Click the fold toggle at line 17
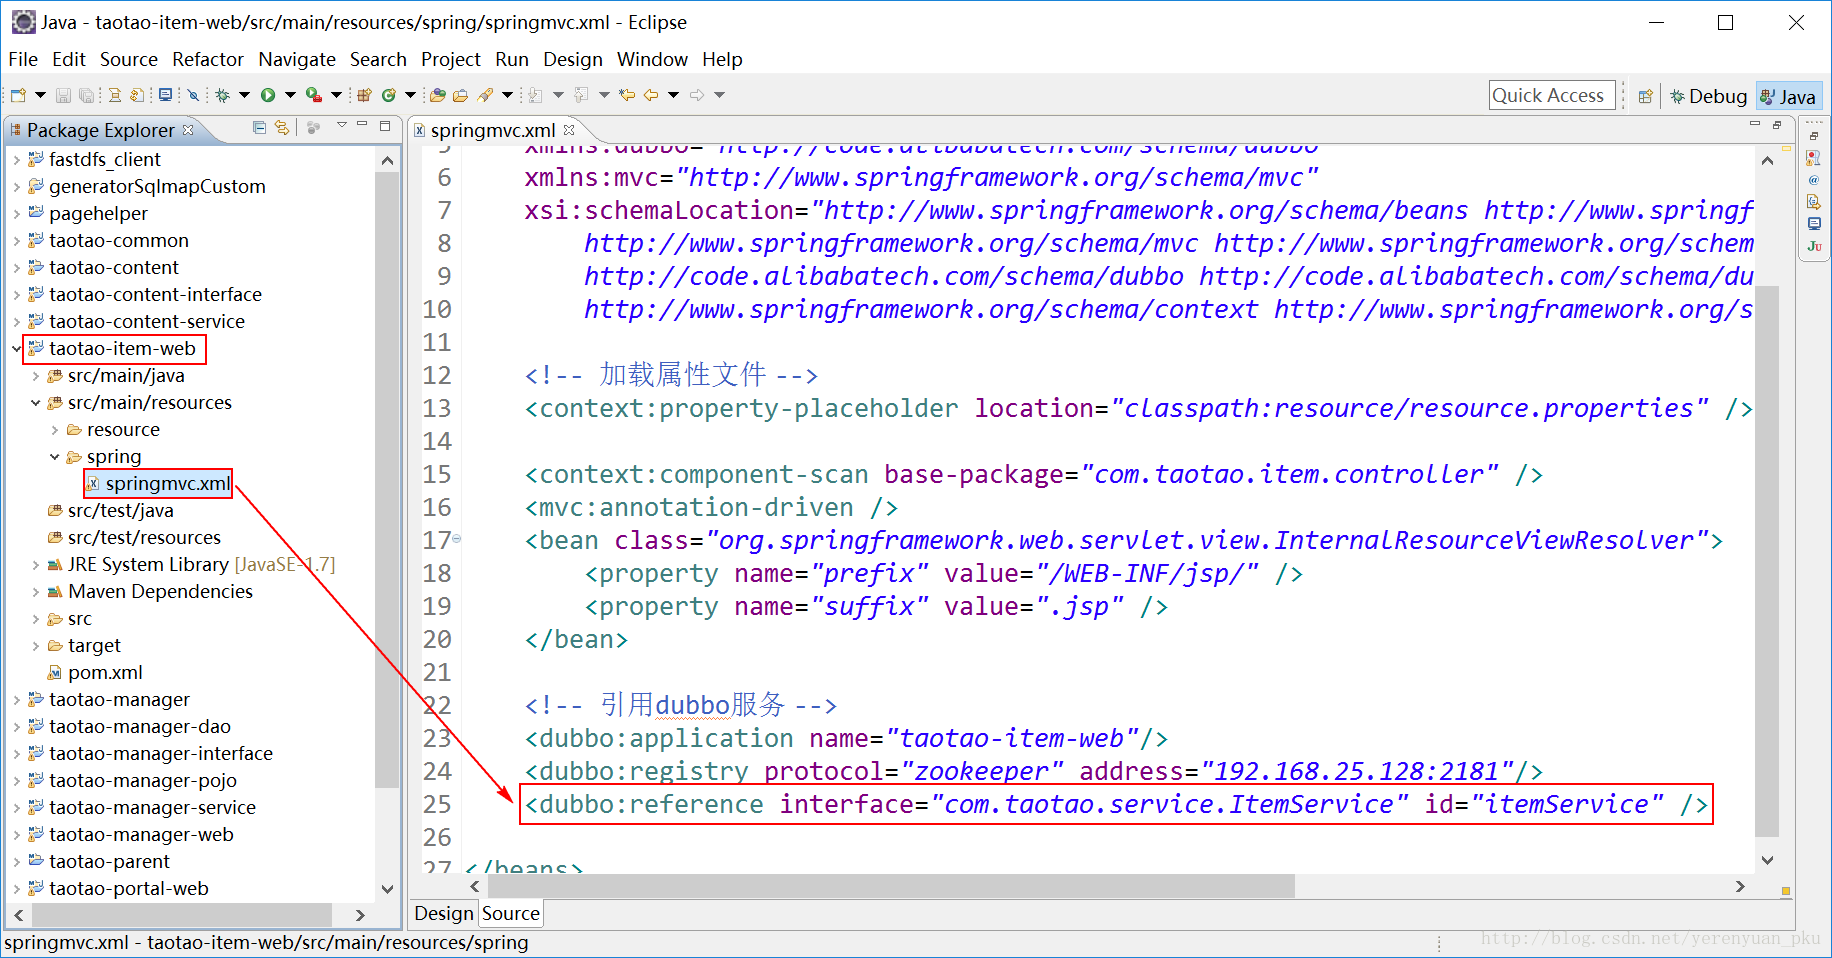This screenshot has width=1832, height=958. point(457,539)
